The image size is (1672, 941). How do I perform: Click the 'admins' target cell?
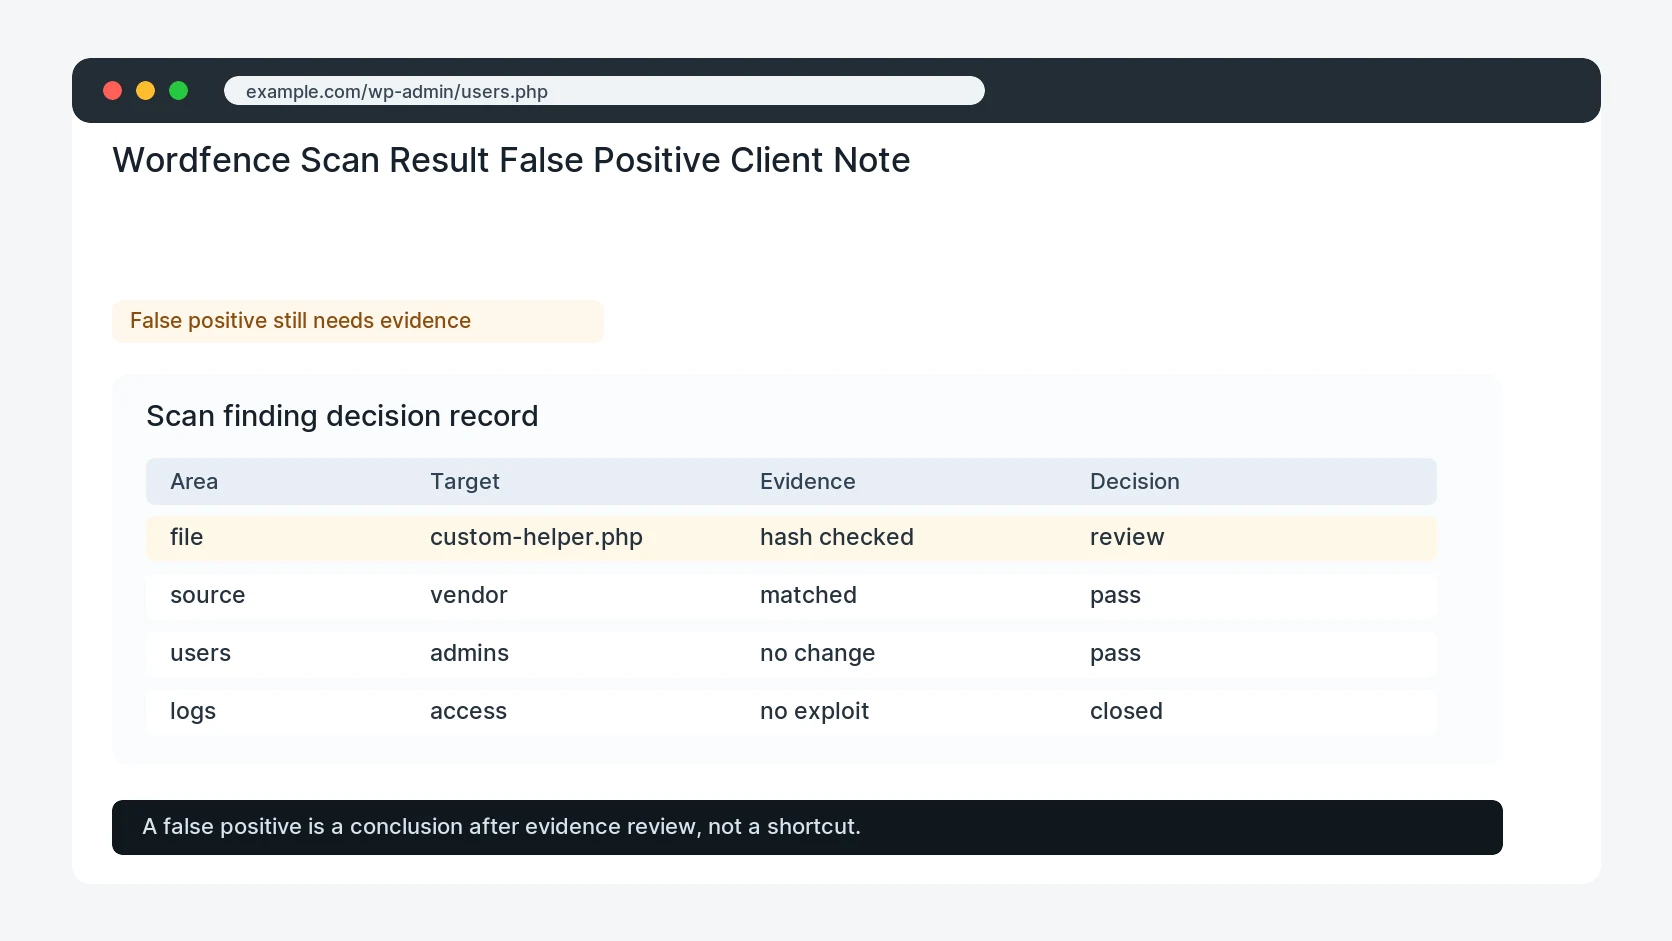point(469,653)
